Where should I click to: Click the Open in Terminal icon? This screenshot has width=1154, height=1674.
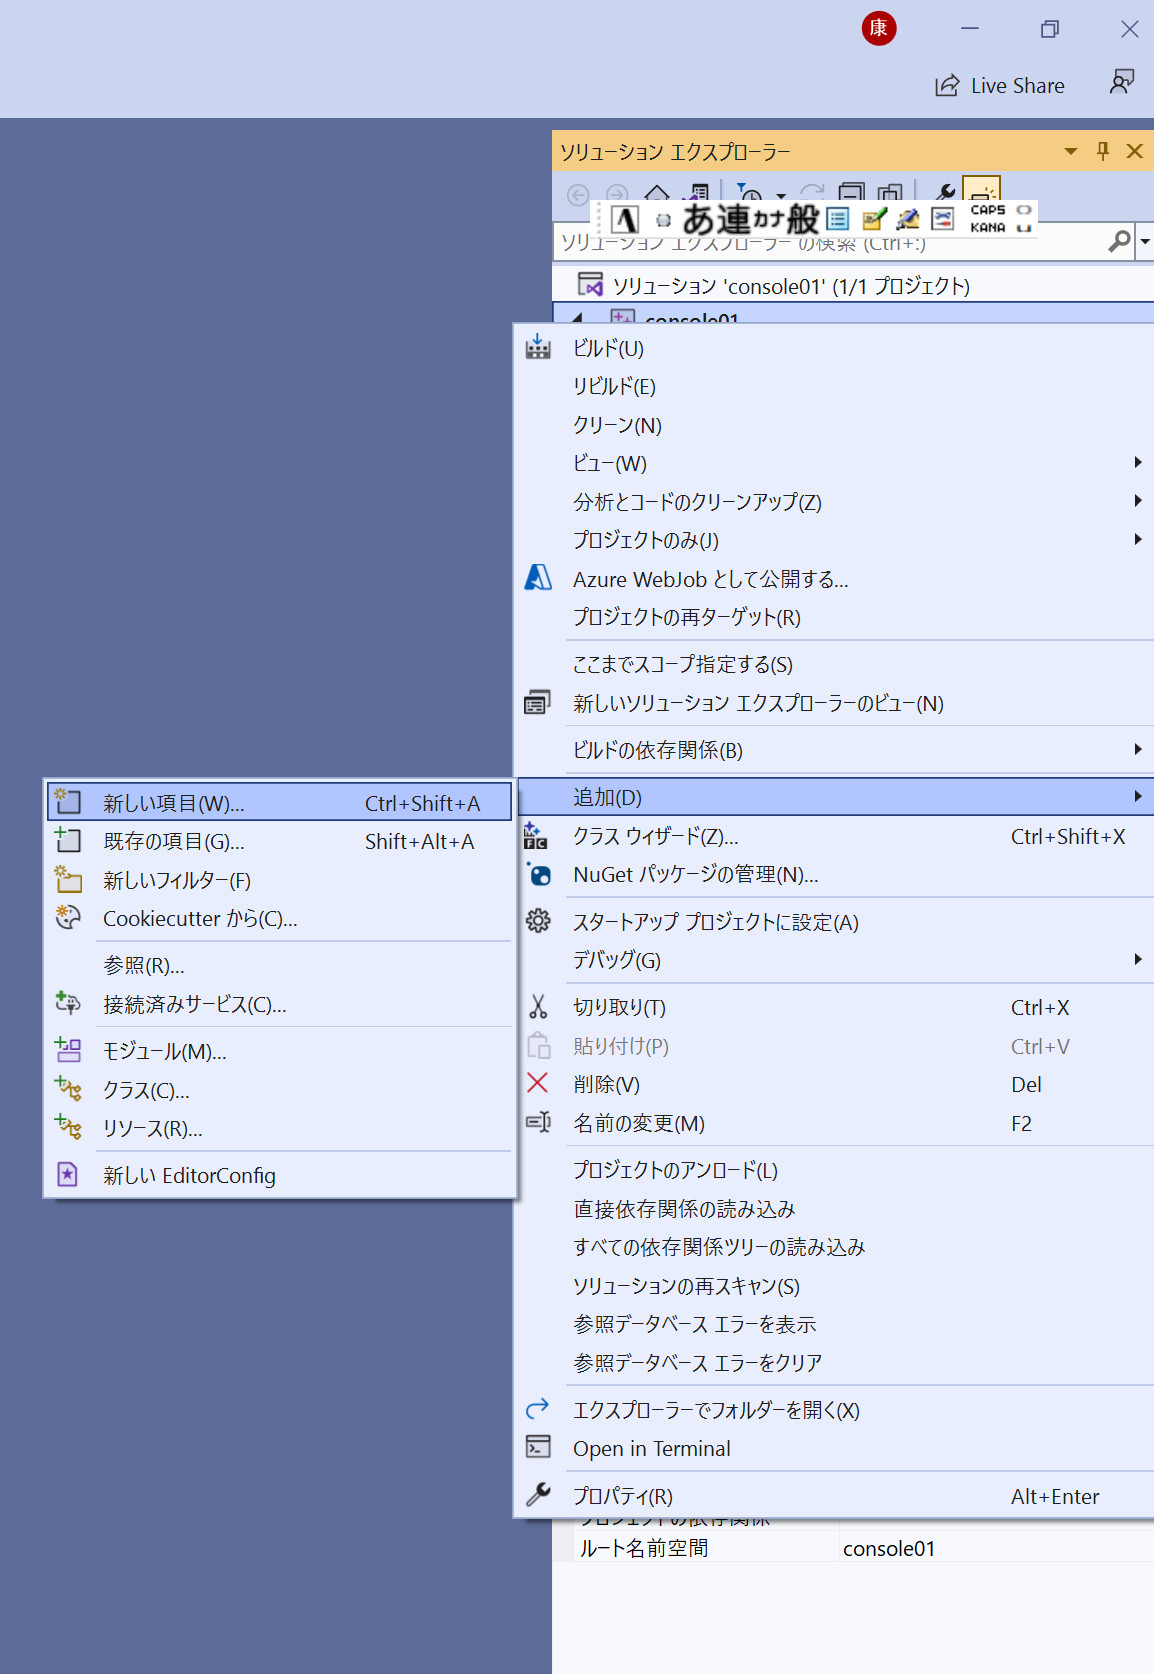[538, 1447]
